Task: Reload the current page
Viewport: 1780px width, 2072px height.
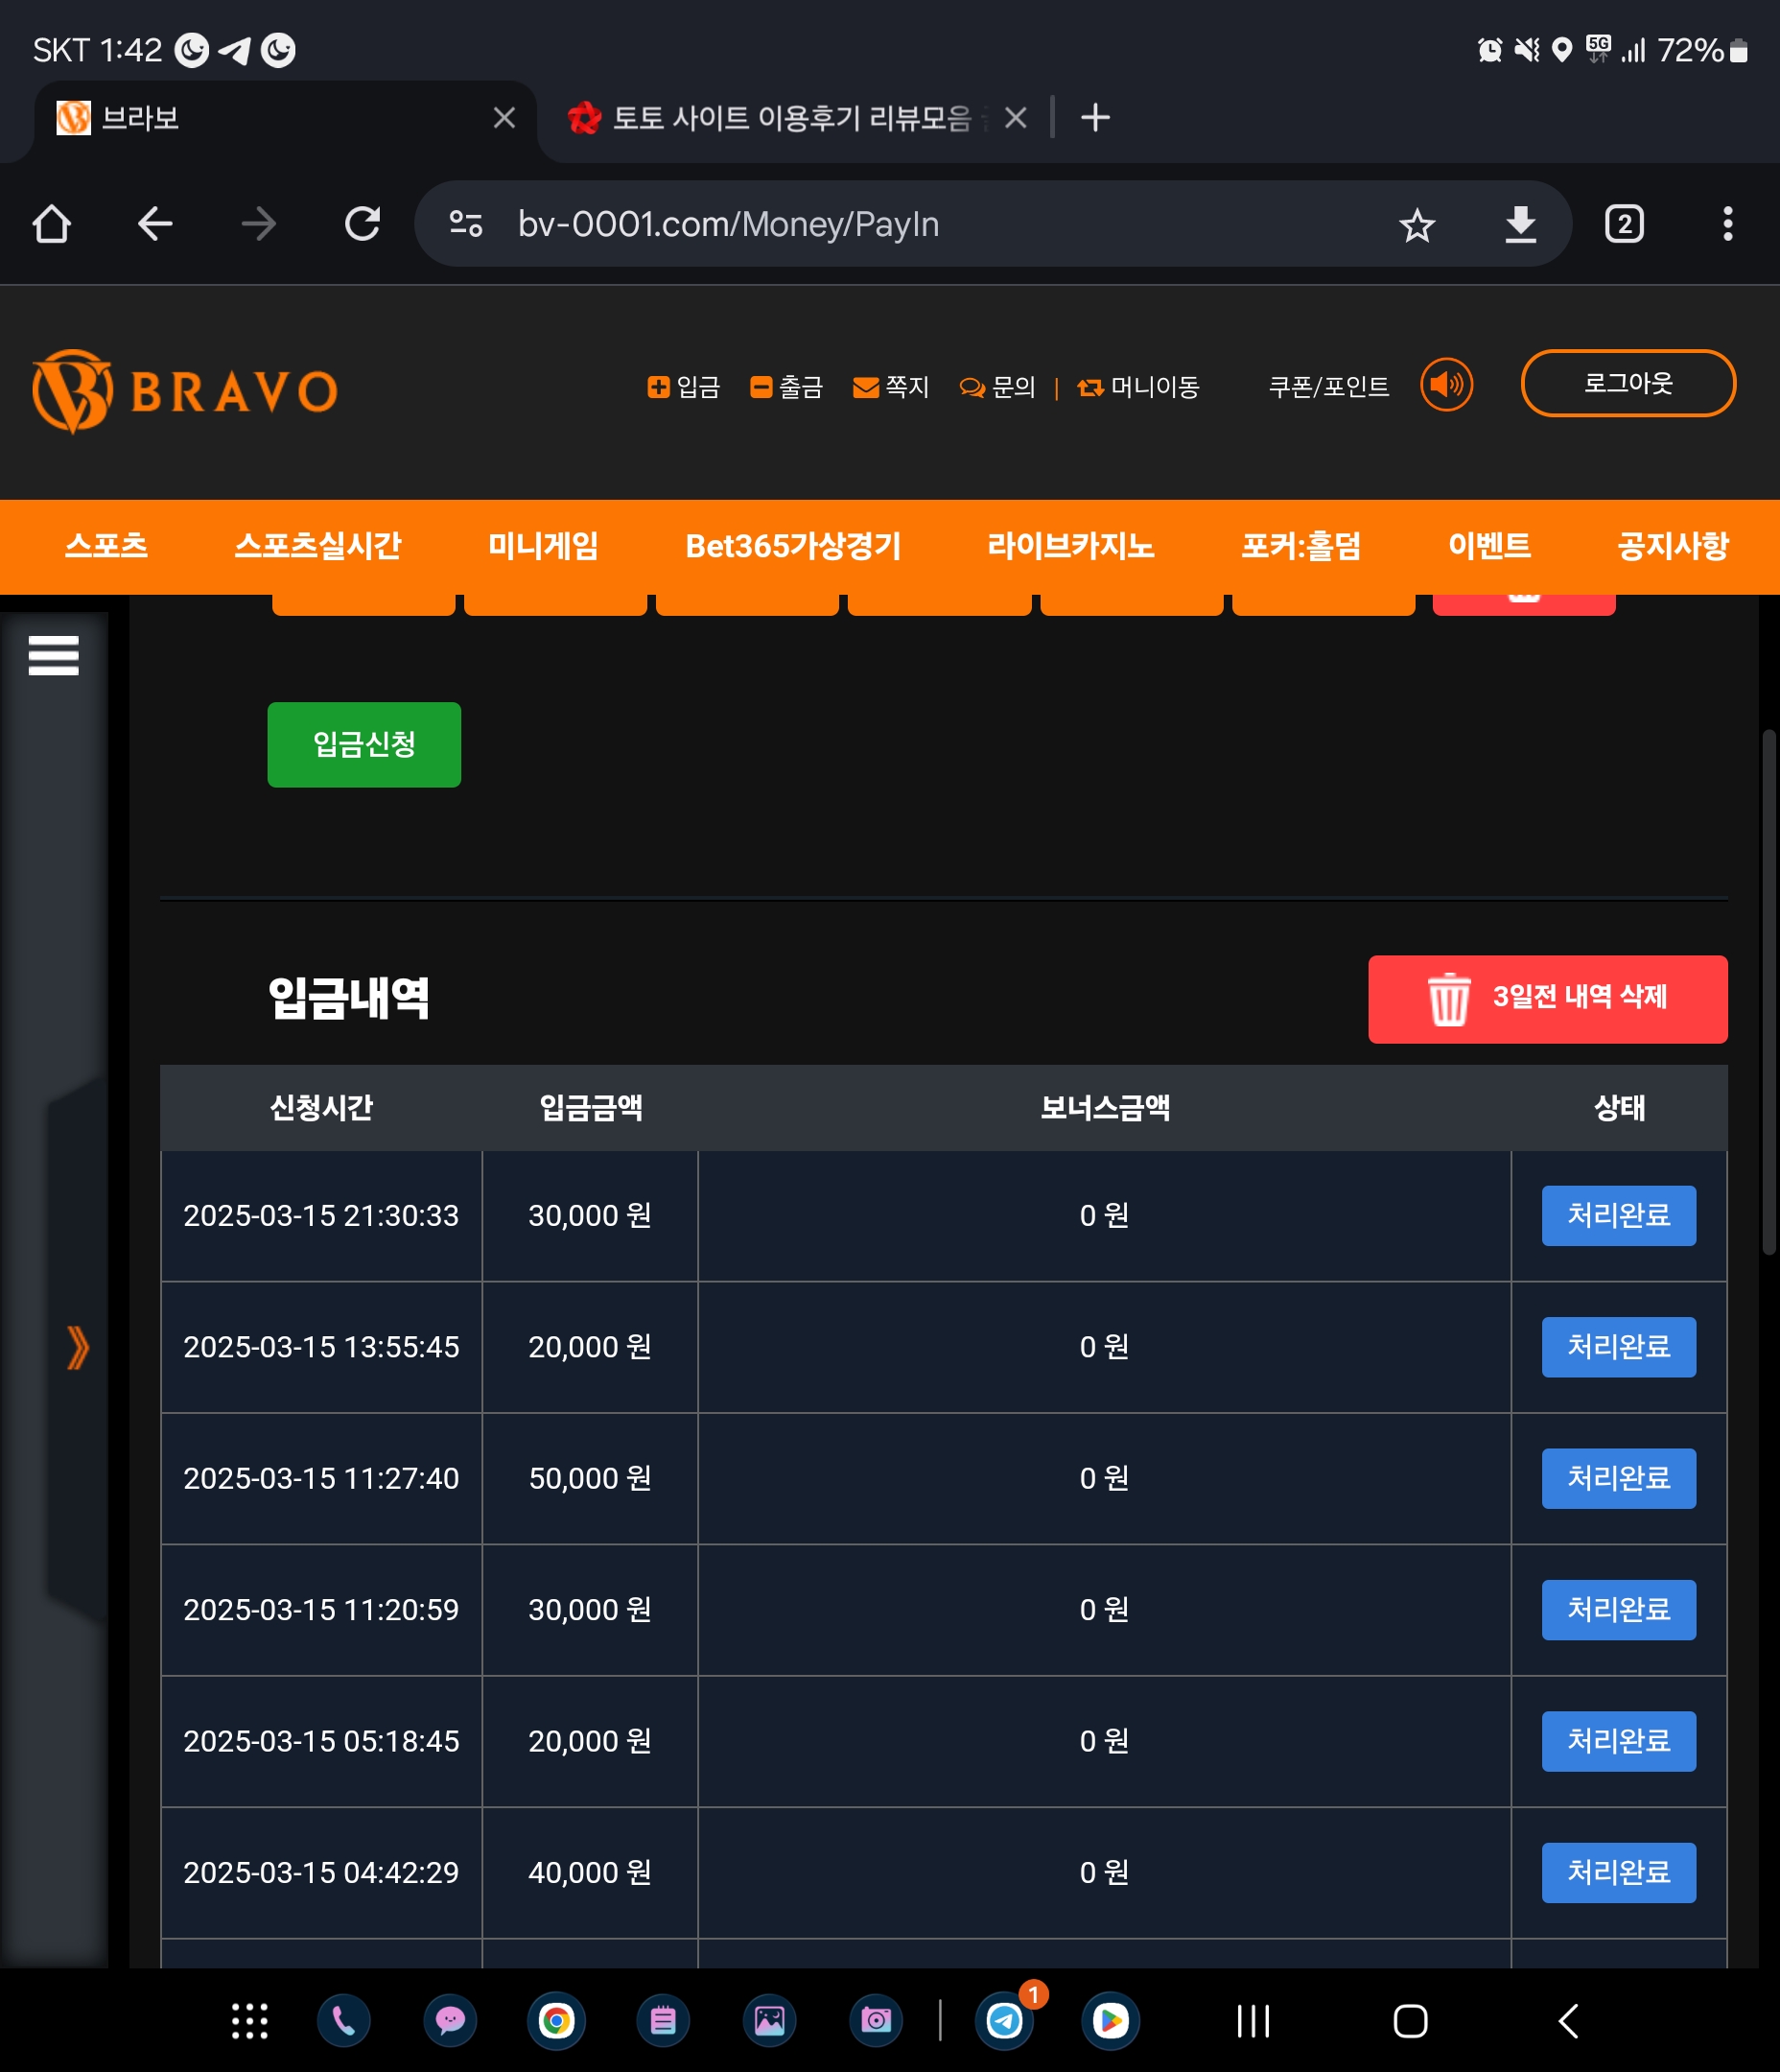Action: pyautogui.click(x=362, y=225)
